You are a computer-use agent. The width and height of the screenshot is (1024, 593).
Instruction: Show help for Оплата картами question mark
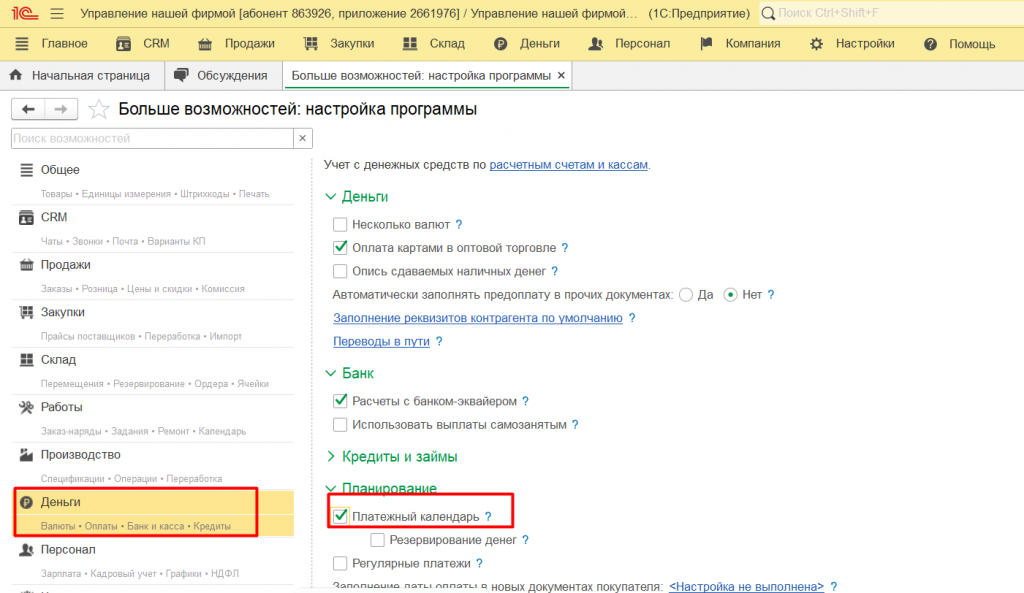tap(565, 248)
